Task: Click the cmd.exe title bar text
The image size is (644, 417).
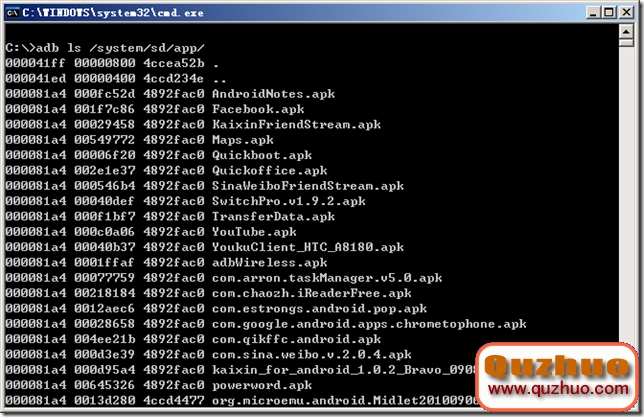Action: click(113, 13)
